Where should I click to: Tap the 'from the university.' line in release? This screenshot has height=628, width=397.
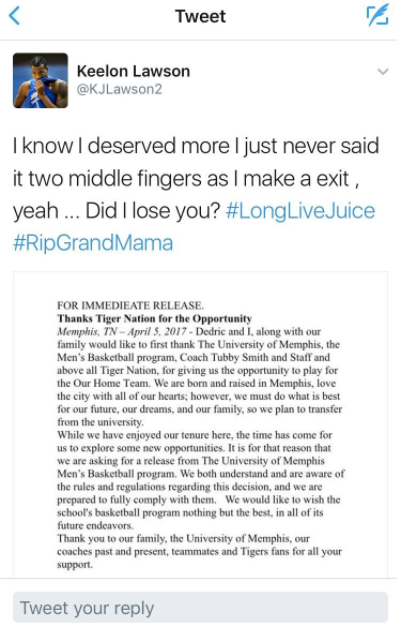pyautogui.click(x=100, y=422)
